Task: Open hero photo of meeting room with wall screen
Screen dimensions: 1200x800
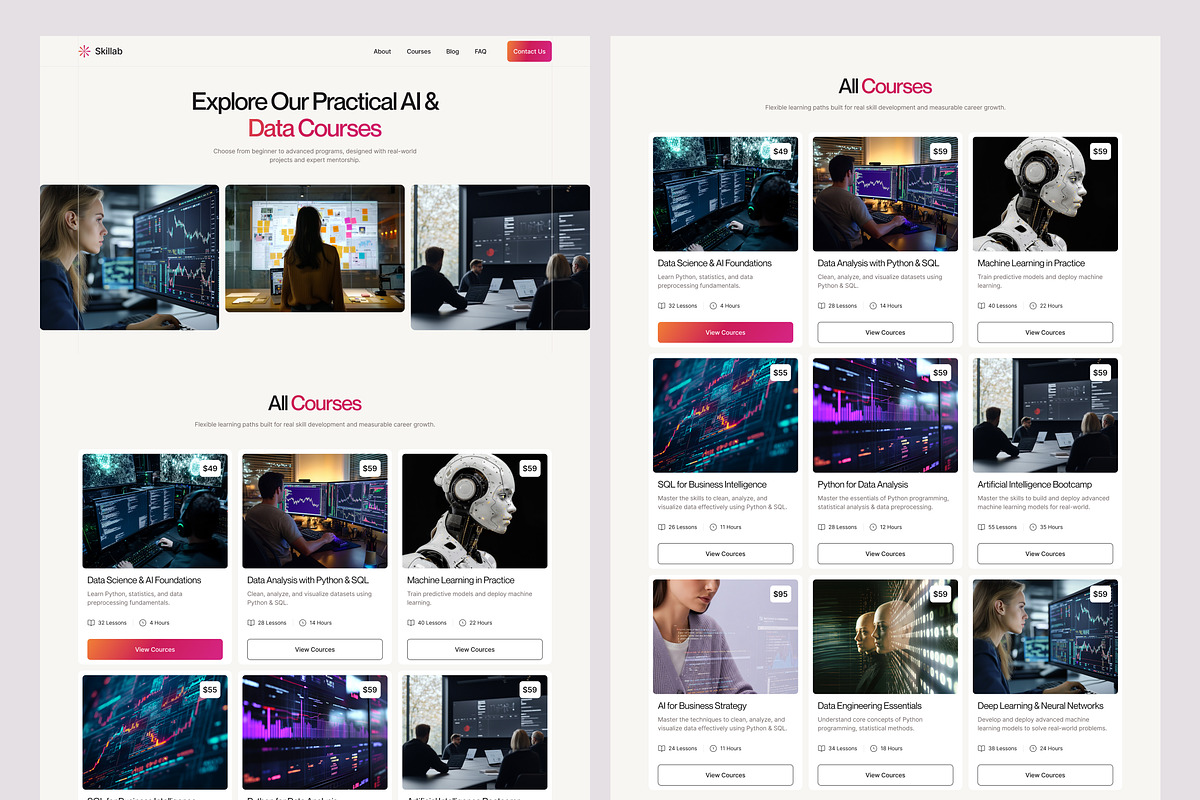Action: click(500, 257)
